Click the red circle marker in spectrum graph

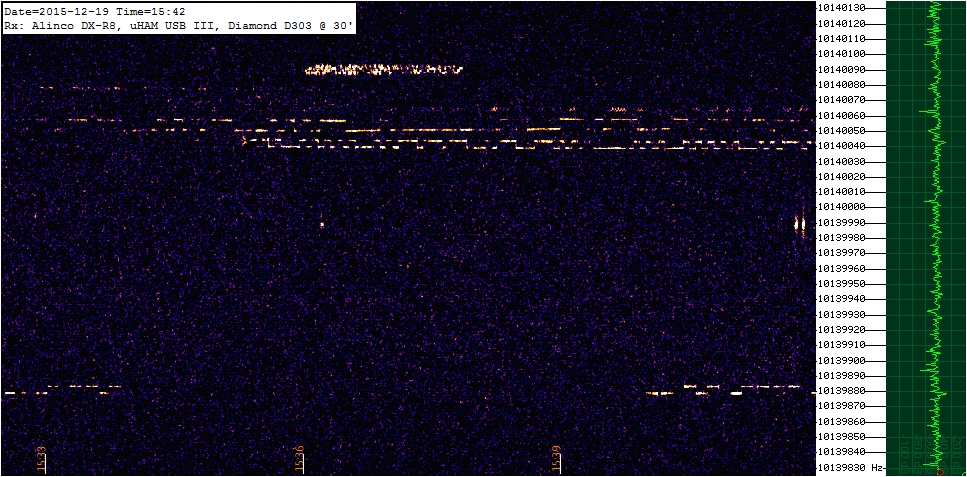(x=941, y=471)
